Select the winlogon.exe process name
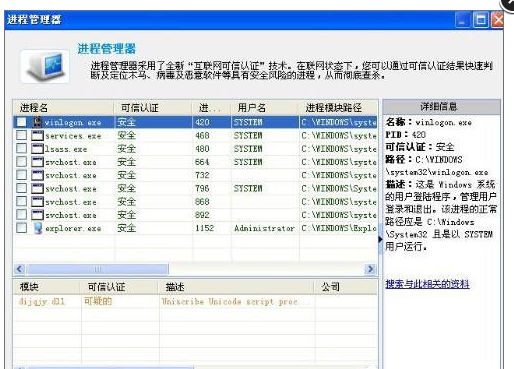514x369 pixels. tap(73, 122)
